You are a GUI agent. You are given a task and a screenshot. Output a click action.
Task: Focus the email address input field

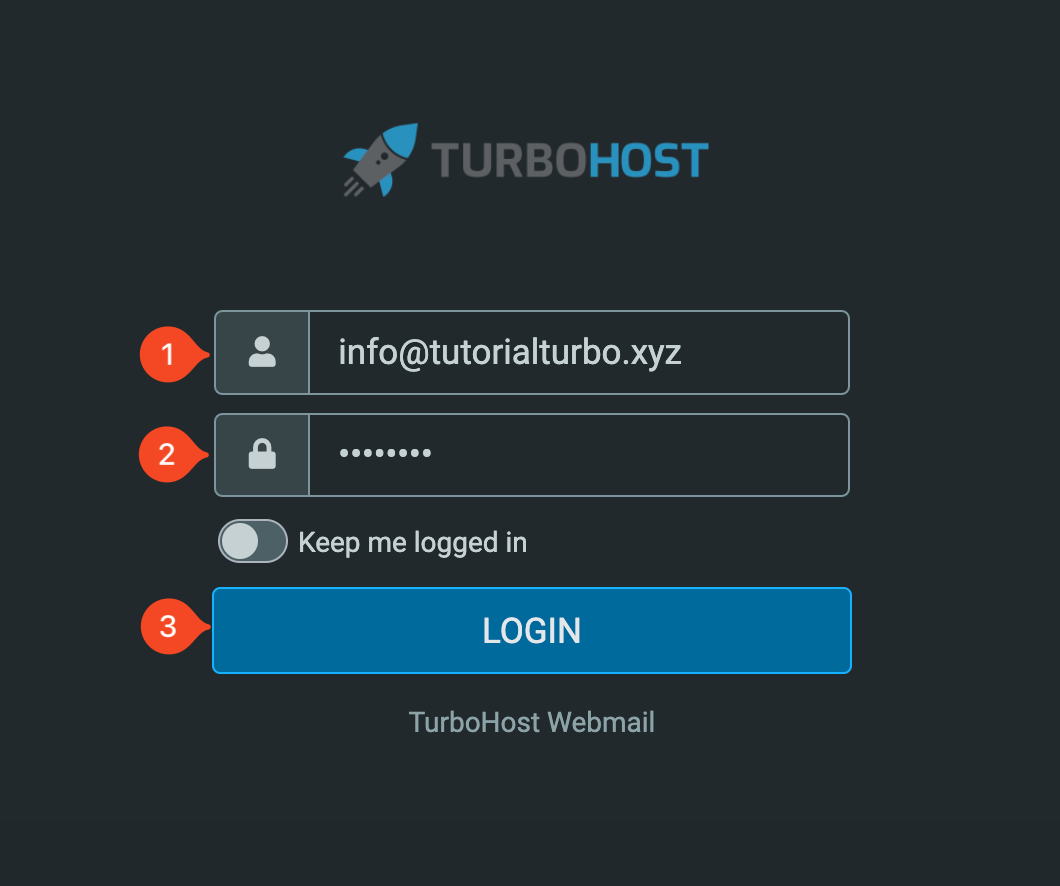click(x=579, y=352)
